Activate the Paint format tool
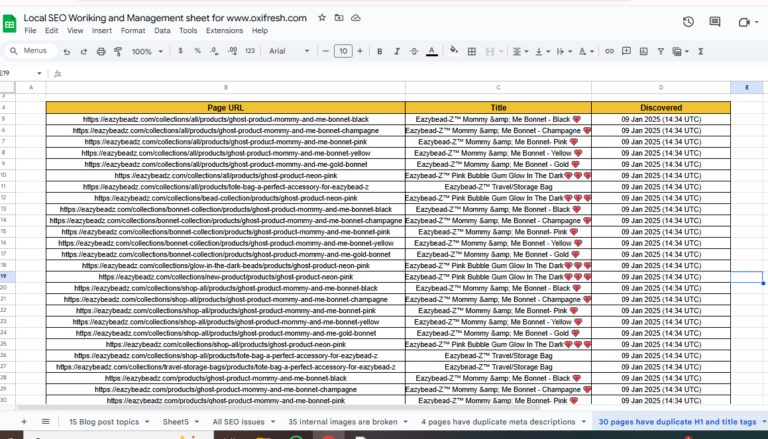768x439 pixels. click(118, 51)
